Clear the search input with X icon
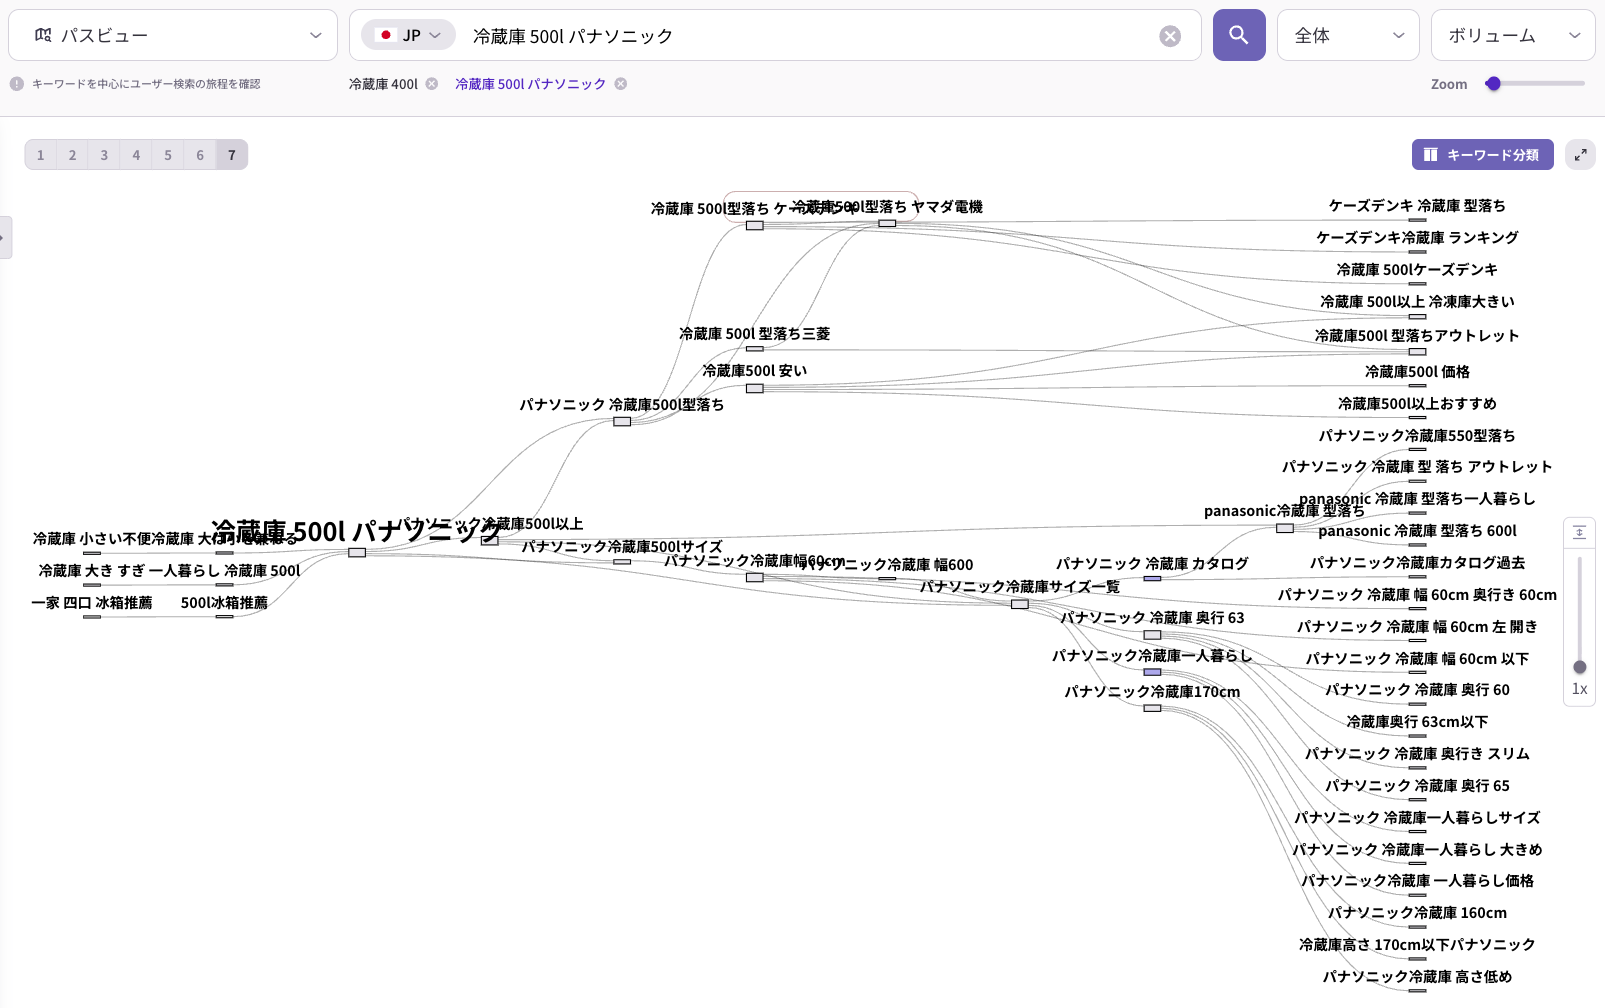The width and height of the screenshot is (1605, 1008). (x=1169, y=36)
